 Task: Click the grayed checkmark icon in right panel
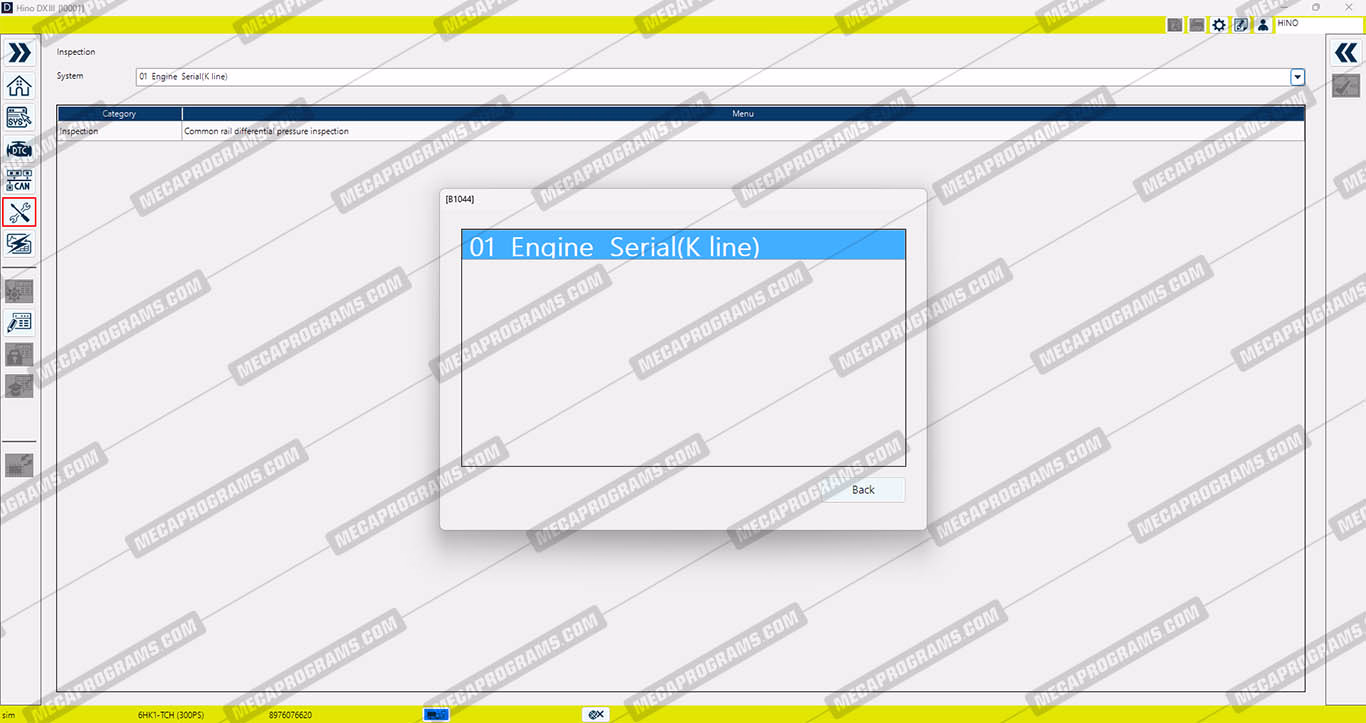click(1346, 86)
